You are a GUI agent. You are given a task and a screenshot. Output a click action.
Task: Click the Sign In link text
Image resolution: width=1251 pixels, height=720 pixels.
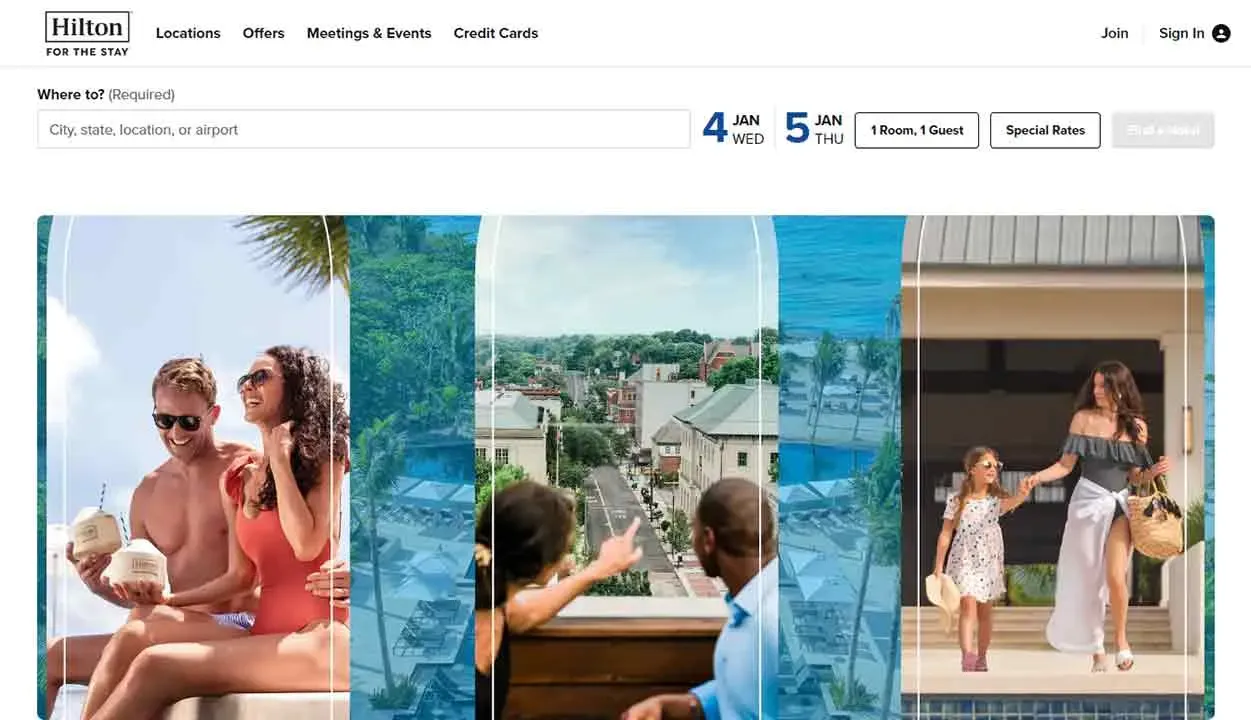(x=1181, y=33)
